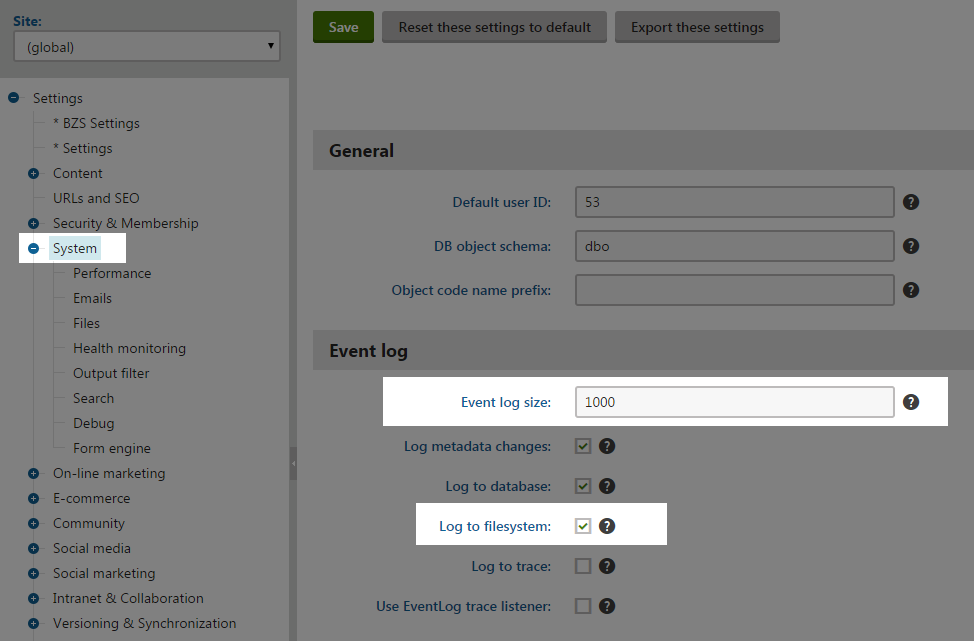Open help icon for Log to filesystem

click(607, 526)
